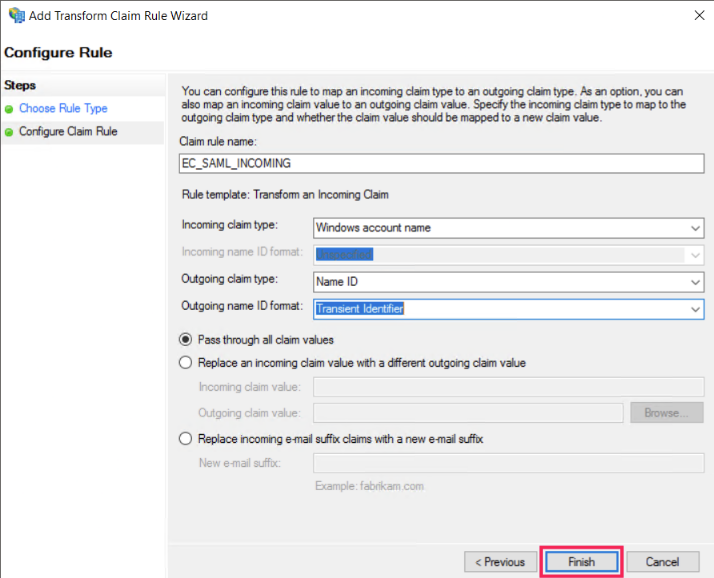Go to the Choose Rule Type step

(x=63, y=108)
